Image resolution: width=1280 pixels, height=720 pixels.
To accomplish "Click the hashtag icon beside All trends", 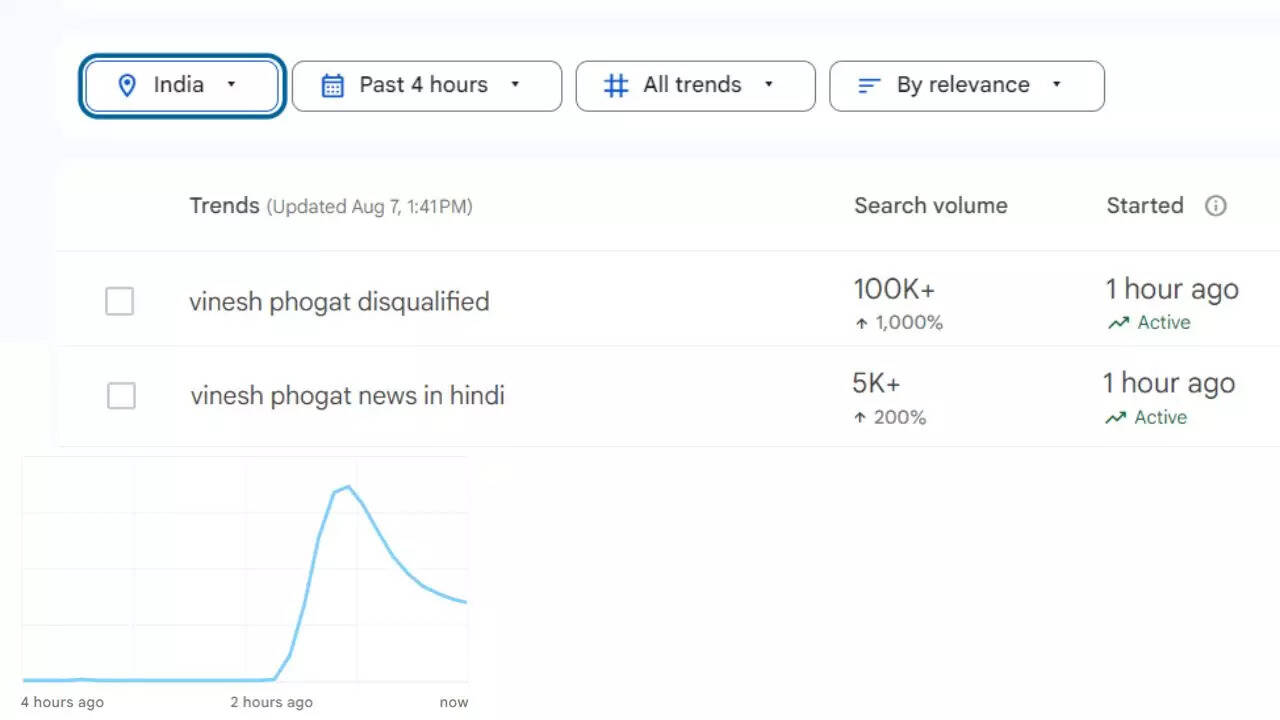I will (616, 86).
